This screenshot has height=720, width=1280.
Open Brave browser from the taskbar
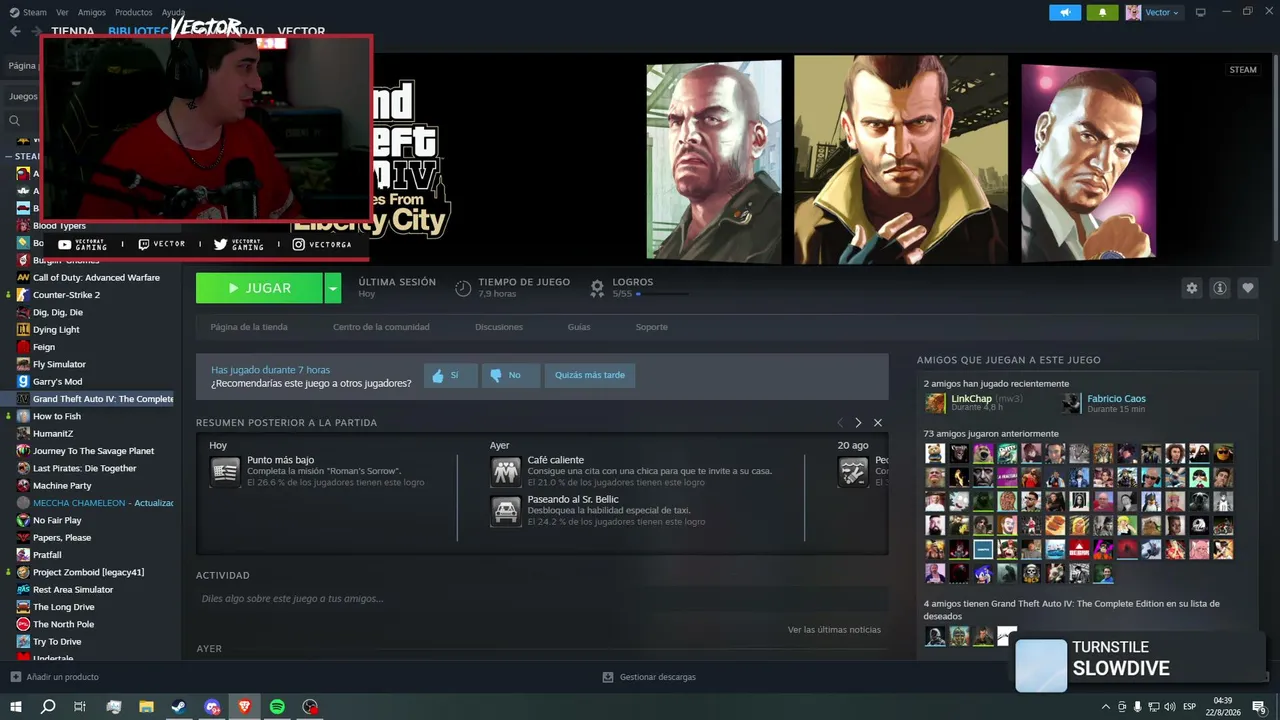[245, 707]
